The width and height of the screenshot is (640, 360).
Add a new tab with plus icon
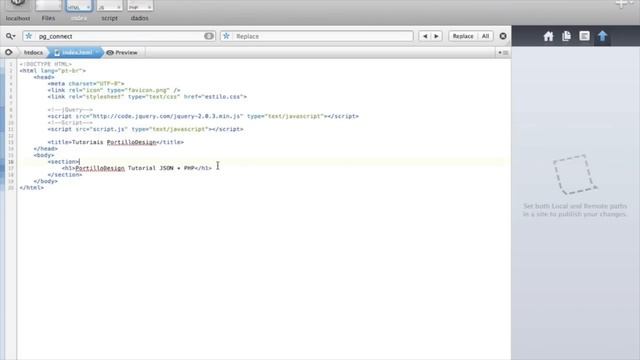[622, 4]
